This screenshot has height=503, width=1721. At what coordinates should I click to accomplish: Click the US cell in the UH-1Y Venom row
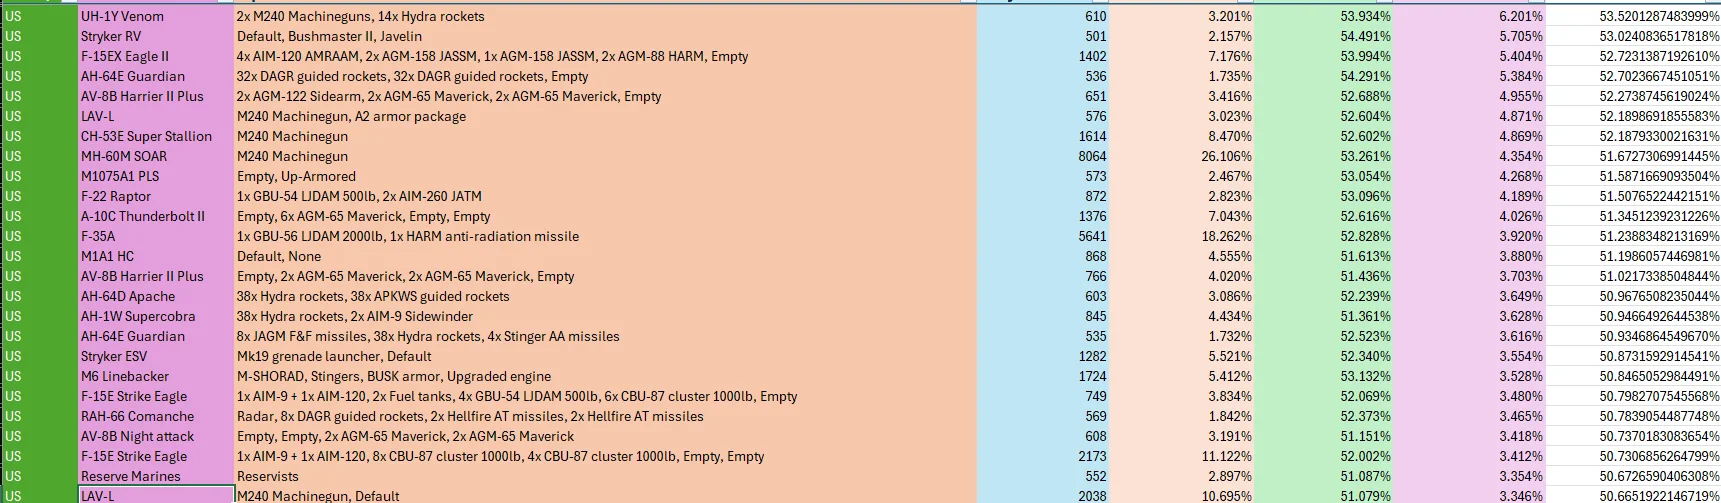[x=39, y=16]
